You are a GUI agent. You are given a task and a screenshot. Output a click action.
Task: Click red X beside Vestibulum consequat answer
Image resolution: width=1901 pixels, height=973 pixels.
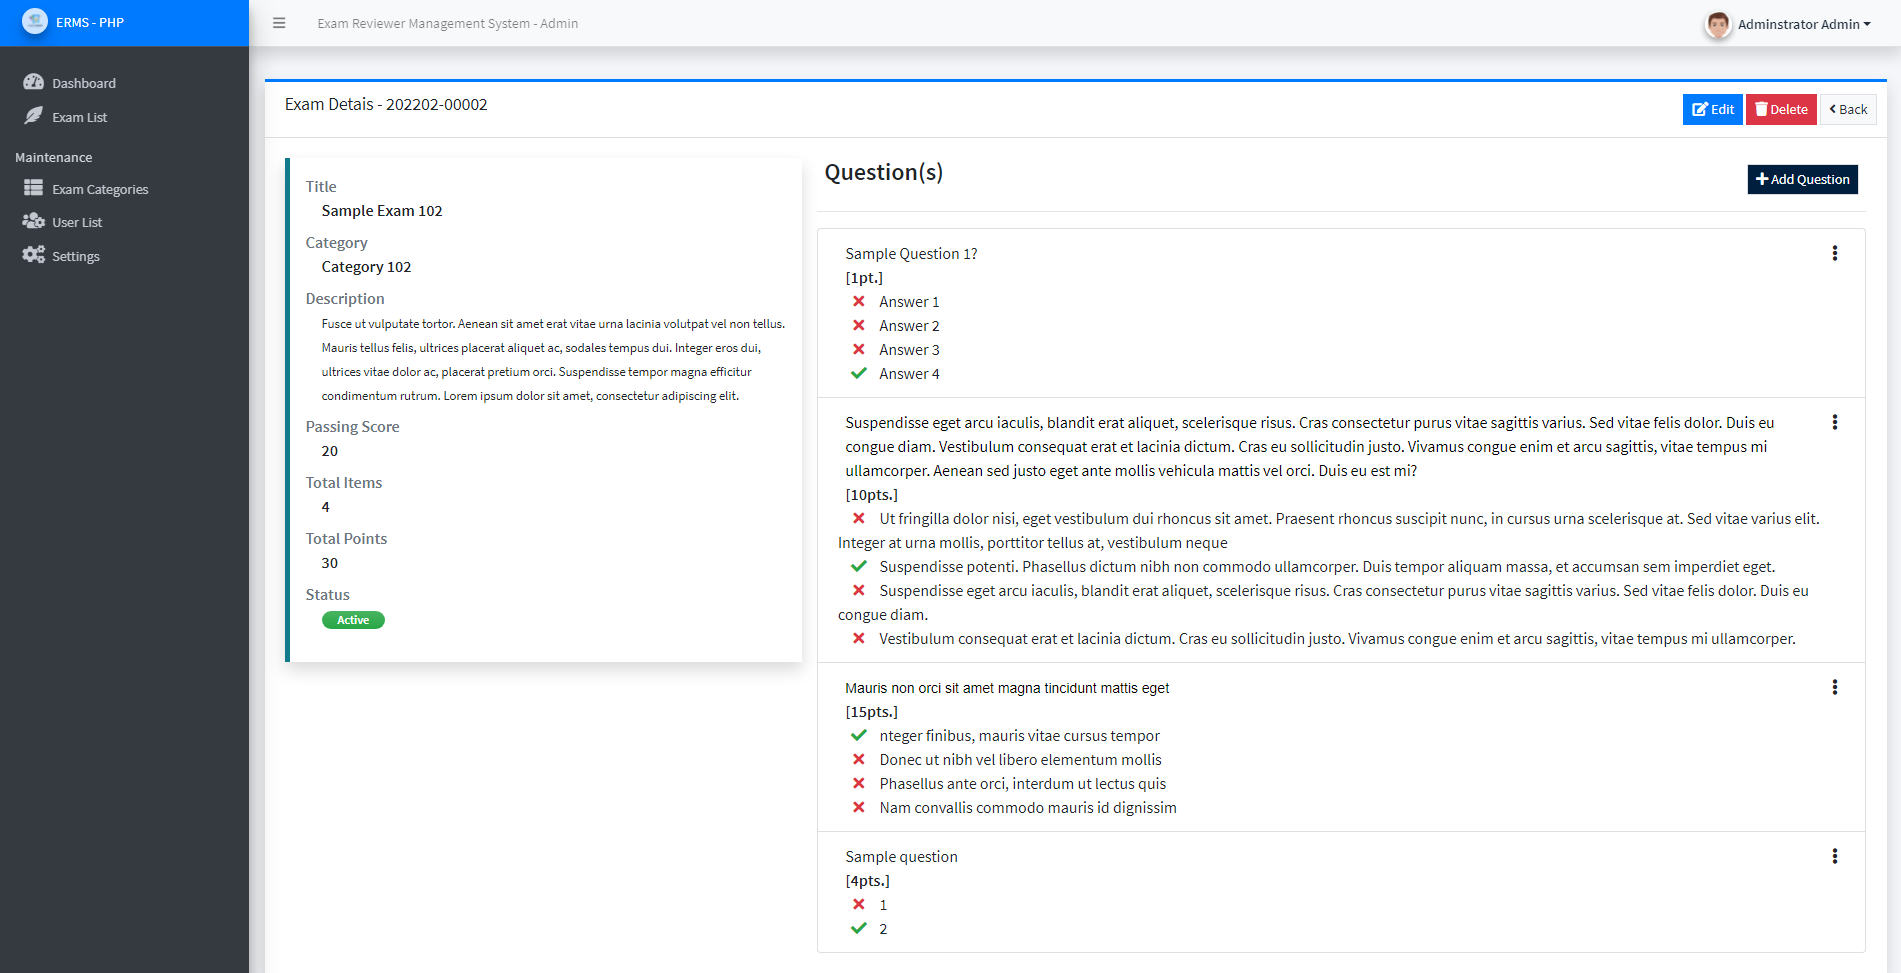pos(859,639)
